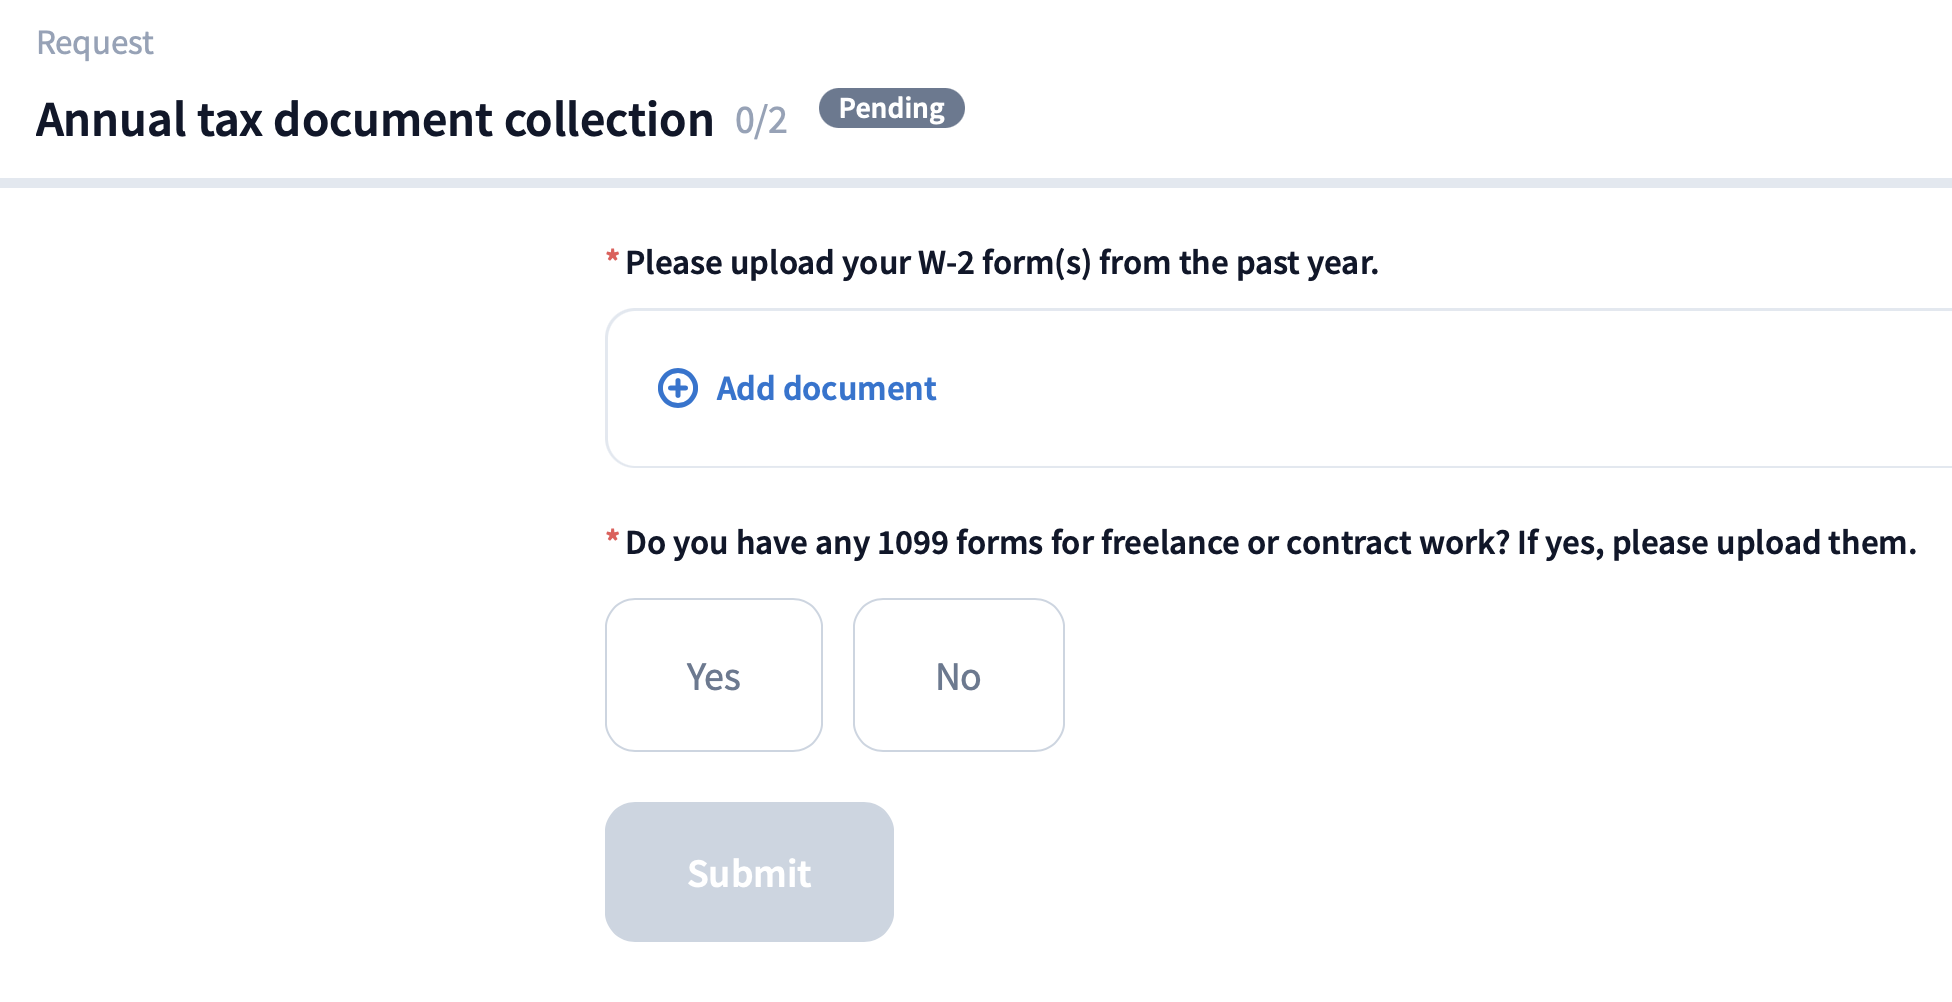Screen dimensions: 1952x1002
Task: Choose No for the 1099 forms question
Action: pos(958,676)
